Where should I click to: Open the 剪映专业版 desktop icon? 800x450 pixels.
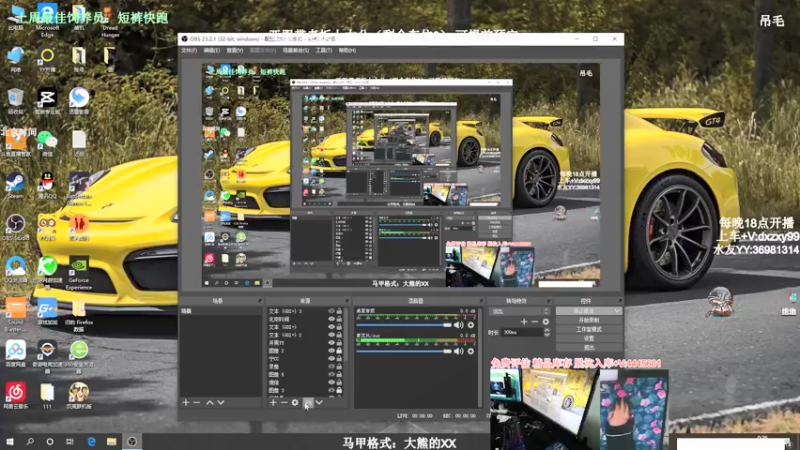pos(47,102)
